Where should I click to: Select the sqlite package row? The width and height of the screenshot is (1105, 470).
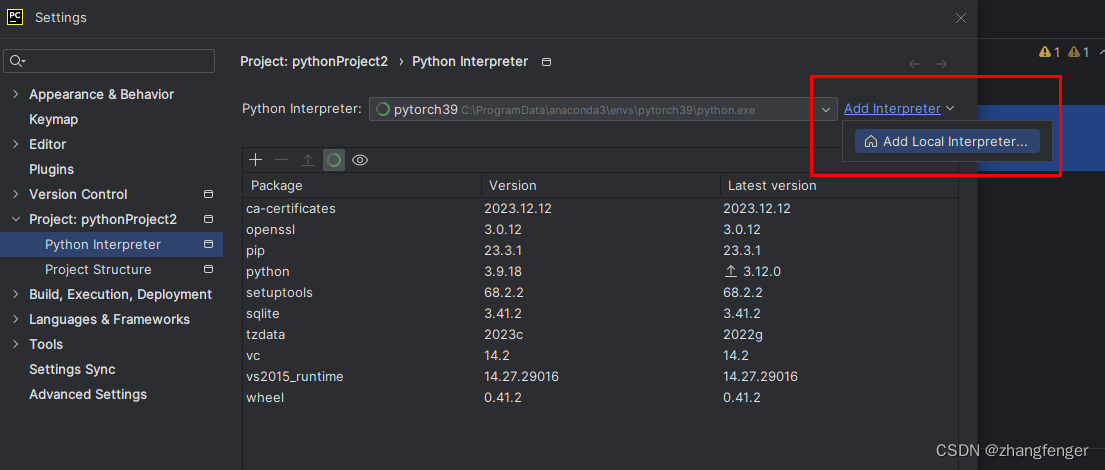coord(600,314)
